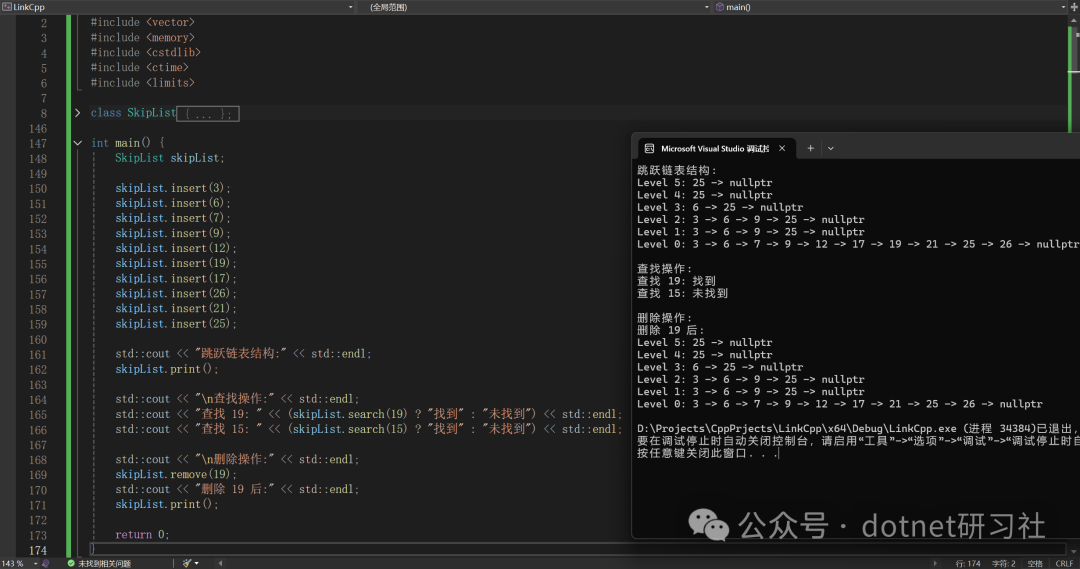Expand the collapsed SkipList class
Screen dimensions: 1080x569
pyautogui.click(x=77, y=113)
